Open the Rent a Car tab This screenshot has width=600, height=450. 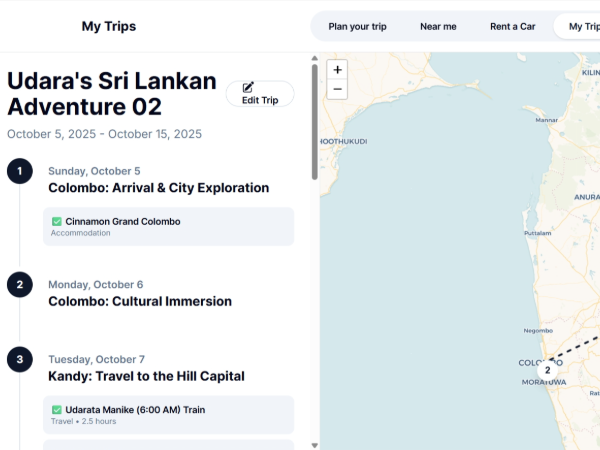coord(512,26)
